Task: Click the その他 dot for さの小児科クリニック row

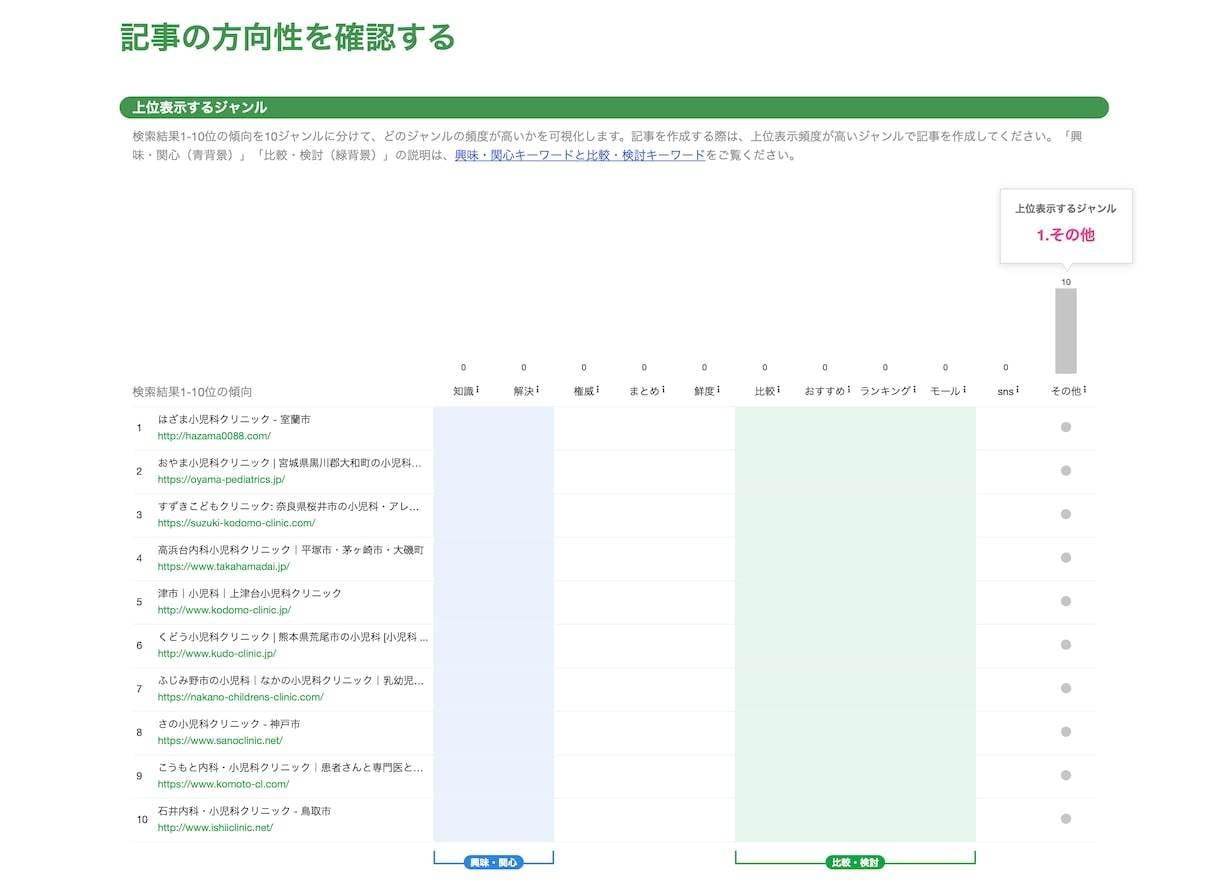Action: pyautogui.click(x=1066, y=732)
